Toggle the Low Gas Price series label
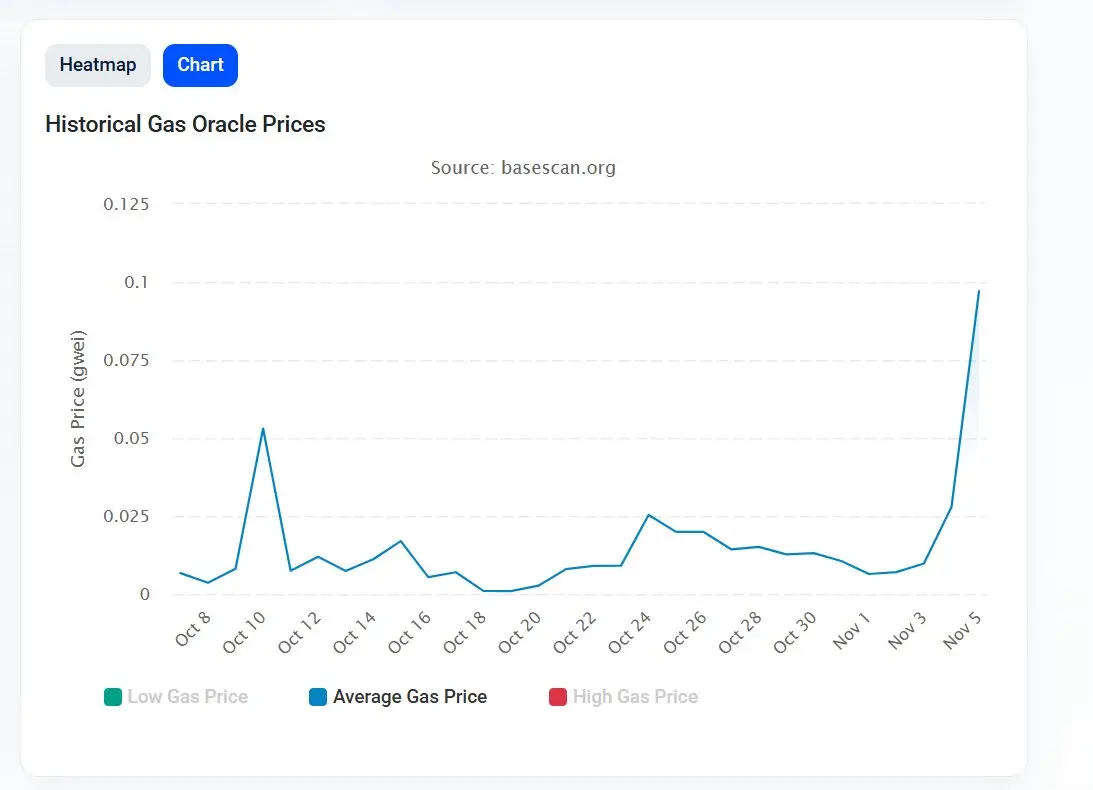This screenshot has height=790, width=1093. (x=187, y=697)
